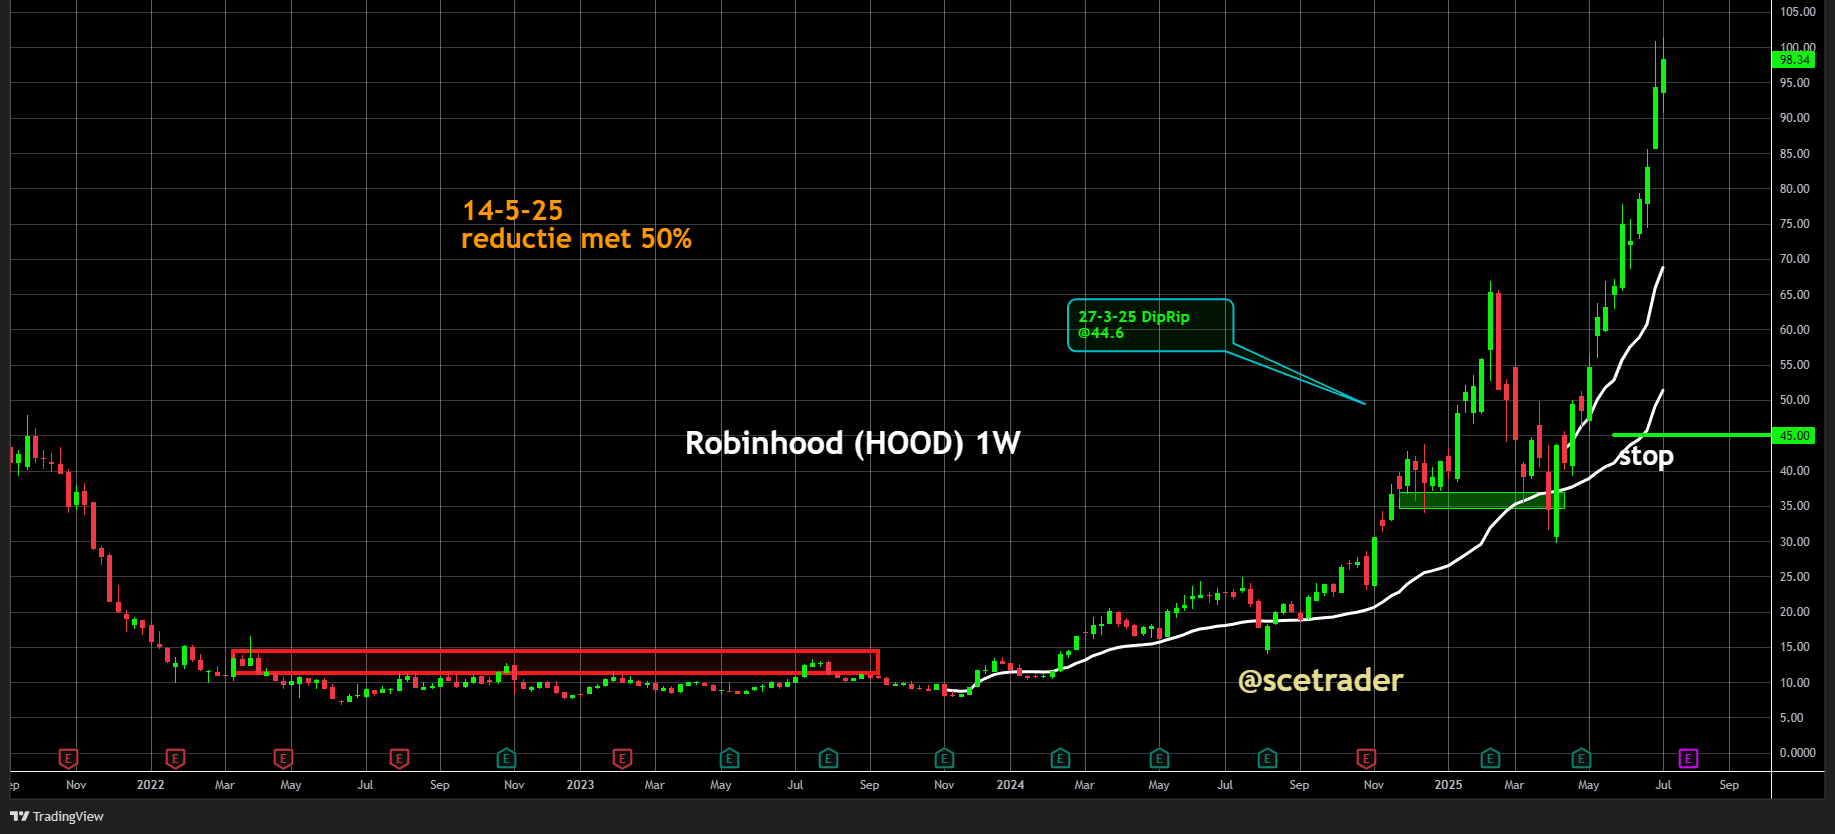Open the red earnings marker just after 2022 label

[x=175, y=759]
